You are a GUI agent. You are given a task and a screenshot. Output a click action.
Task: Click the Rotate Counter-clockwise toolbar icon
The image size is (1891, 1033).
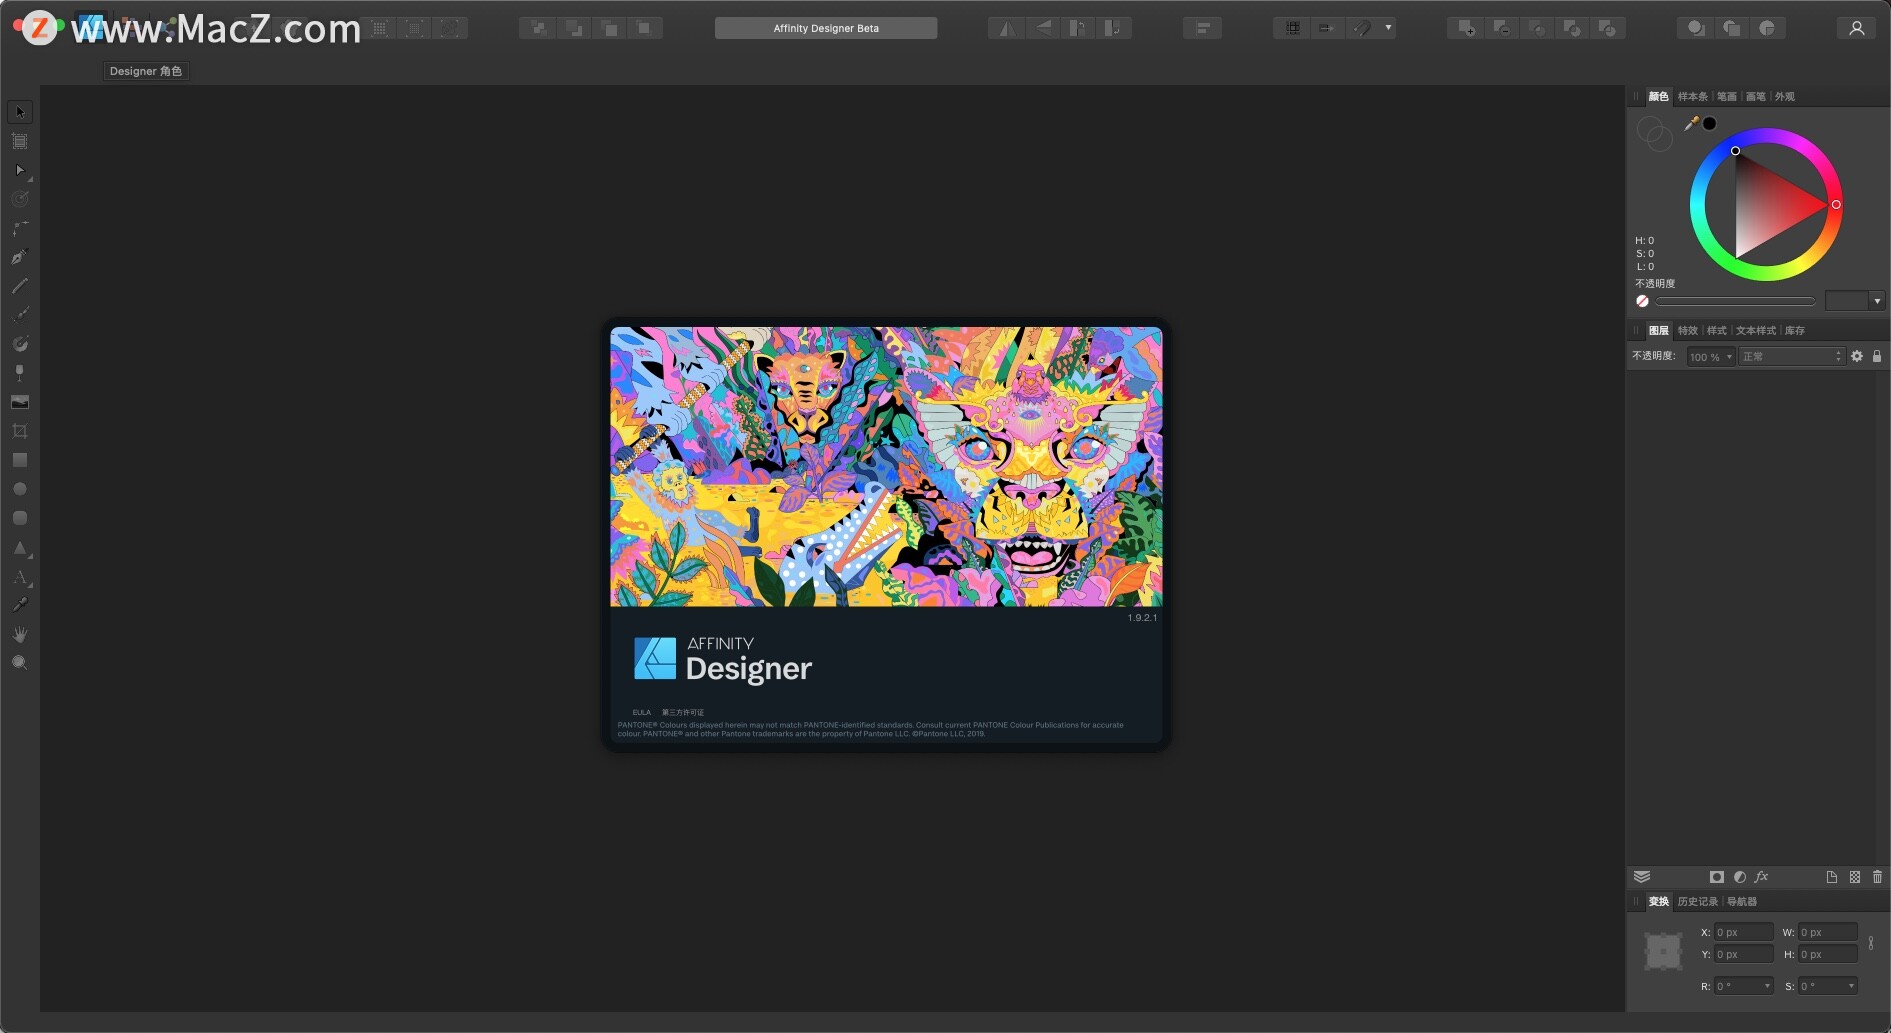point(1078,28)
